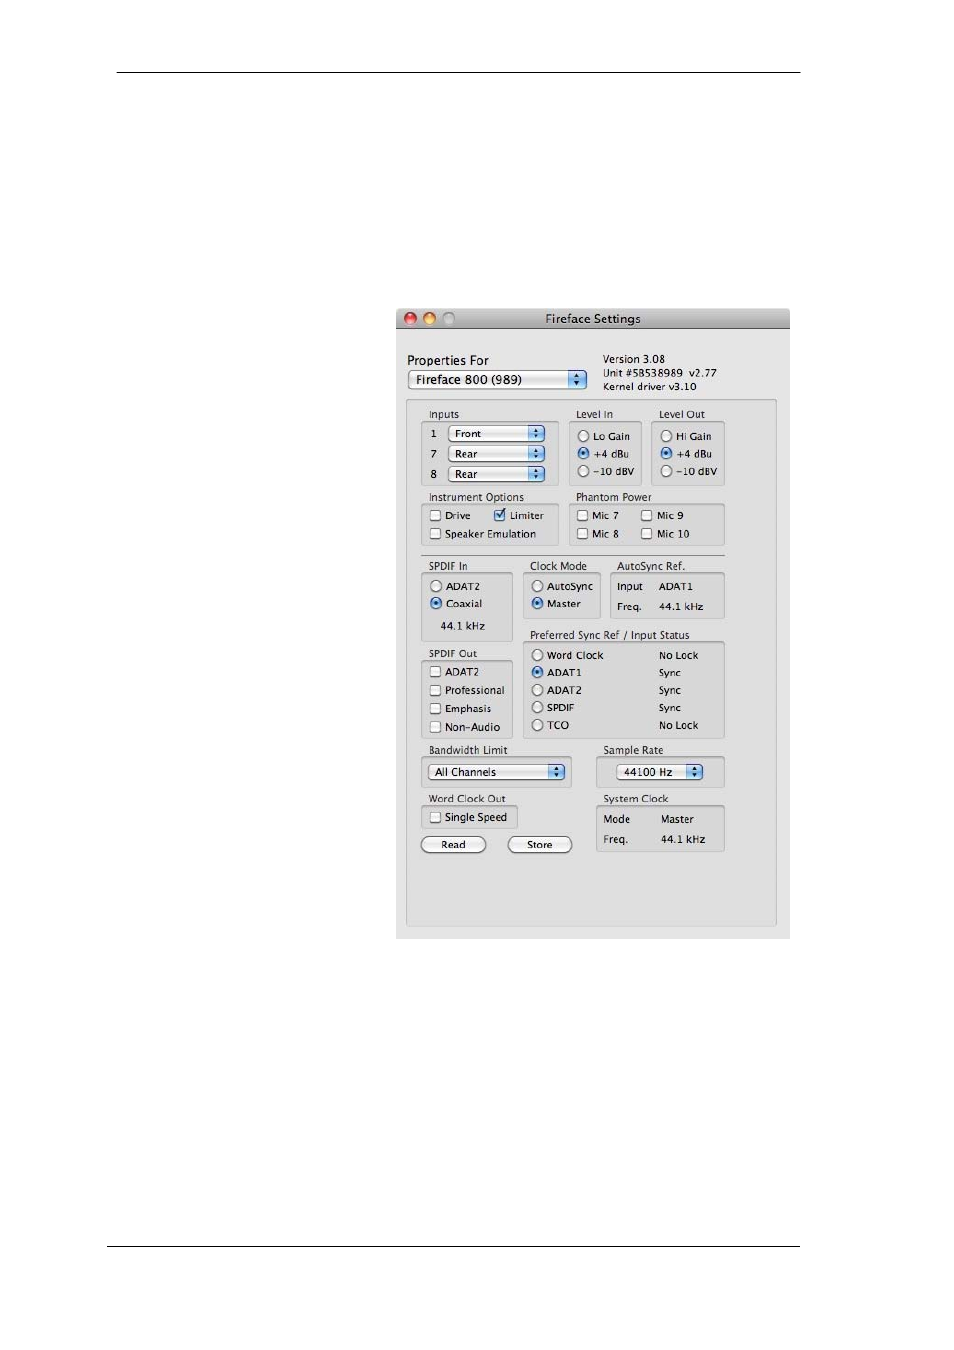Screen dimensions: 954x1350
Task: Enable phantom power for Mic 8
Action: 582,534
